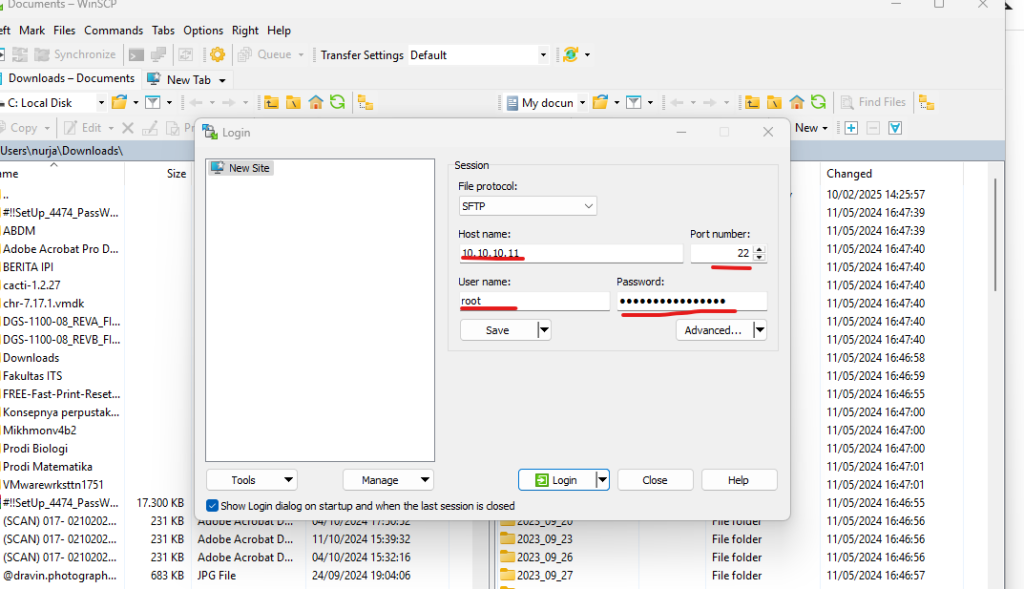
Task: Increase the port number with the spinner
Action: 760,250
